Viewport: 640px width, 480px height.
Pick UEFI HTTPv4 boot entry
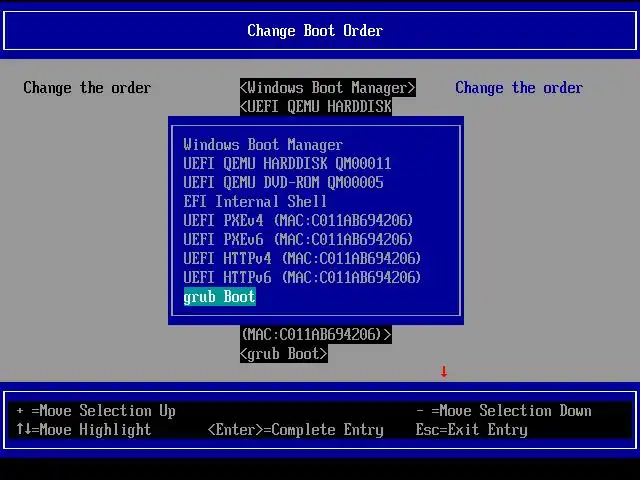[x=302, y=258]
